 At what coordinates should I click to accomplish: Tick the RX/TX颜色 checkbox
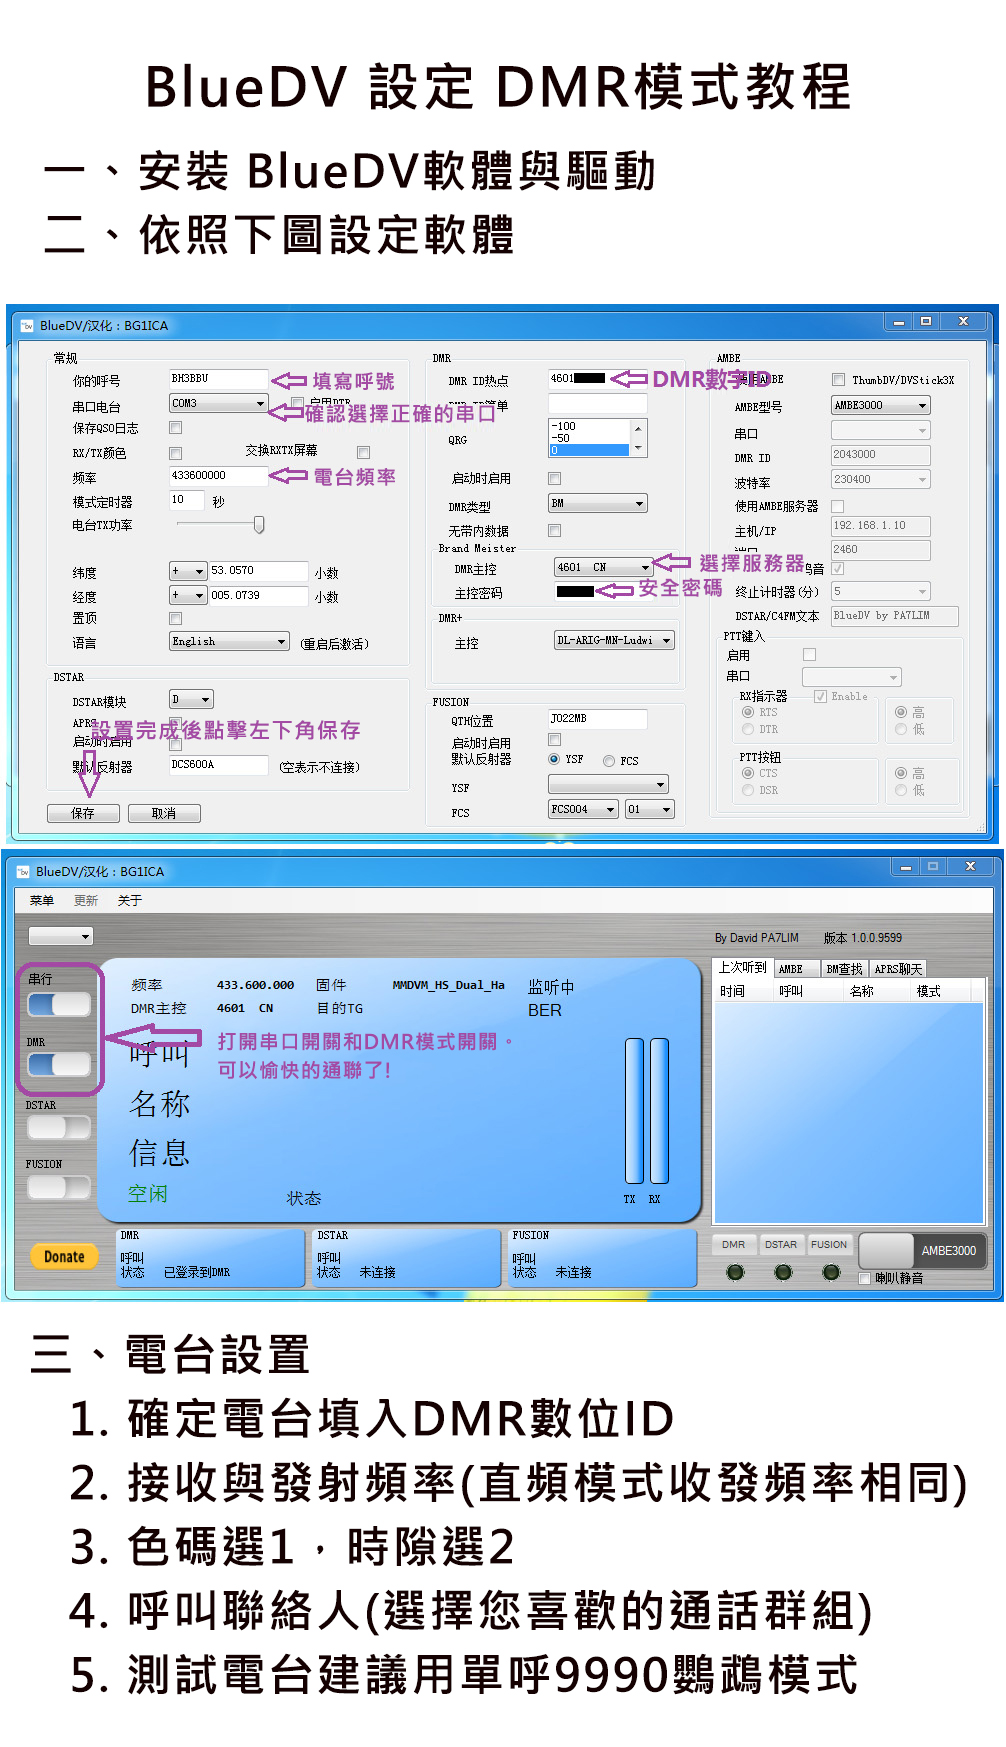(x=176, y=453)
